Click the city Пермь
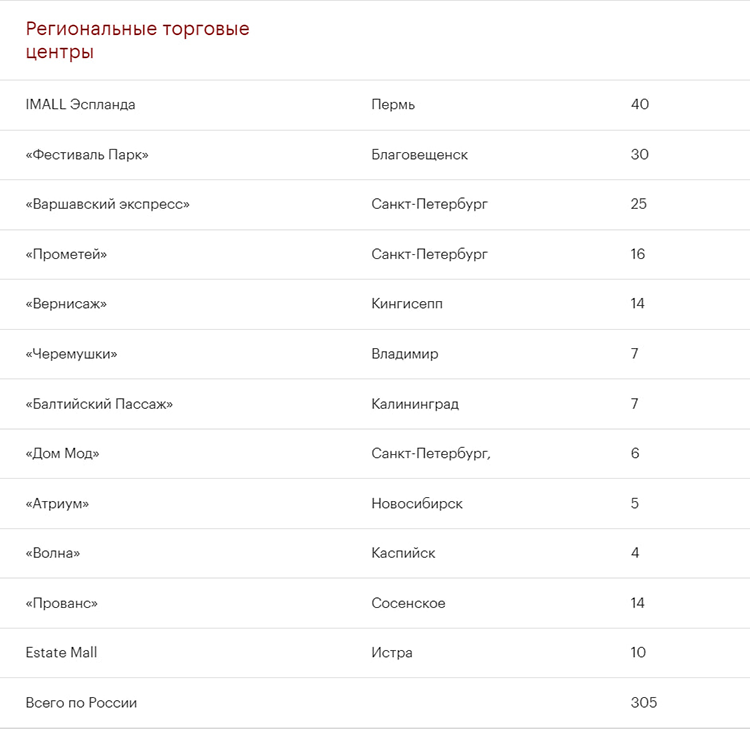 (x=393, y=105)
